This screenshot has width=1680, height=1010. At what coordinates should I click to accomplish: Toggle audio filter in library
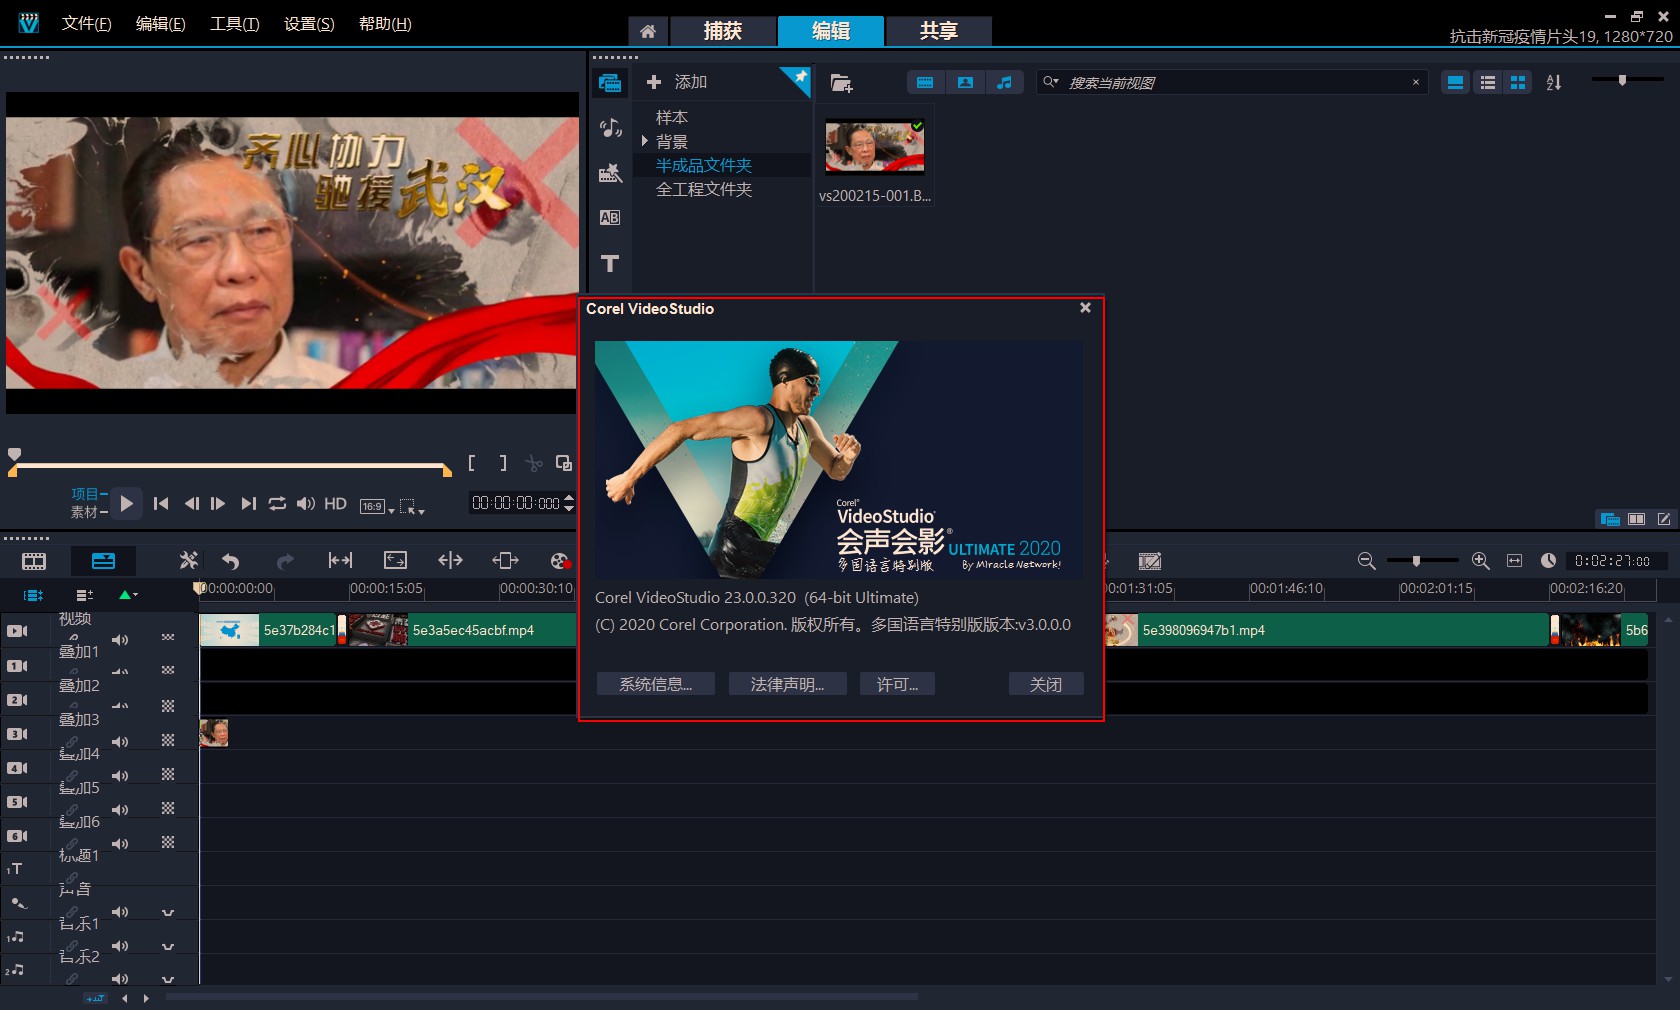click(x=1004, y=83)
